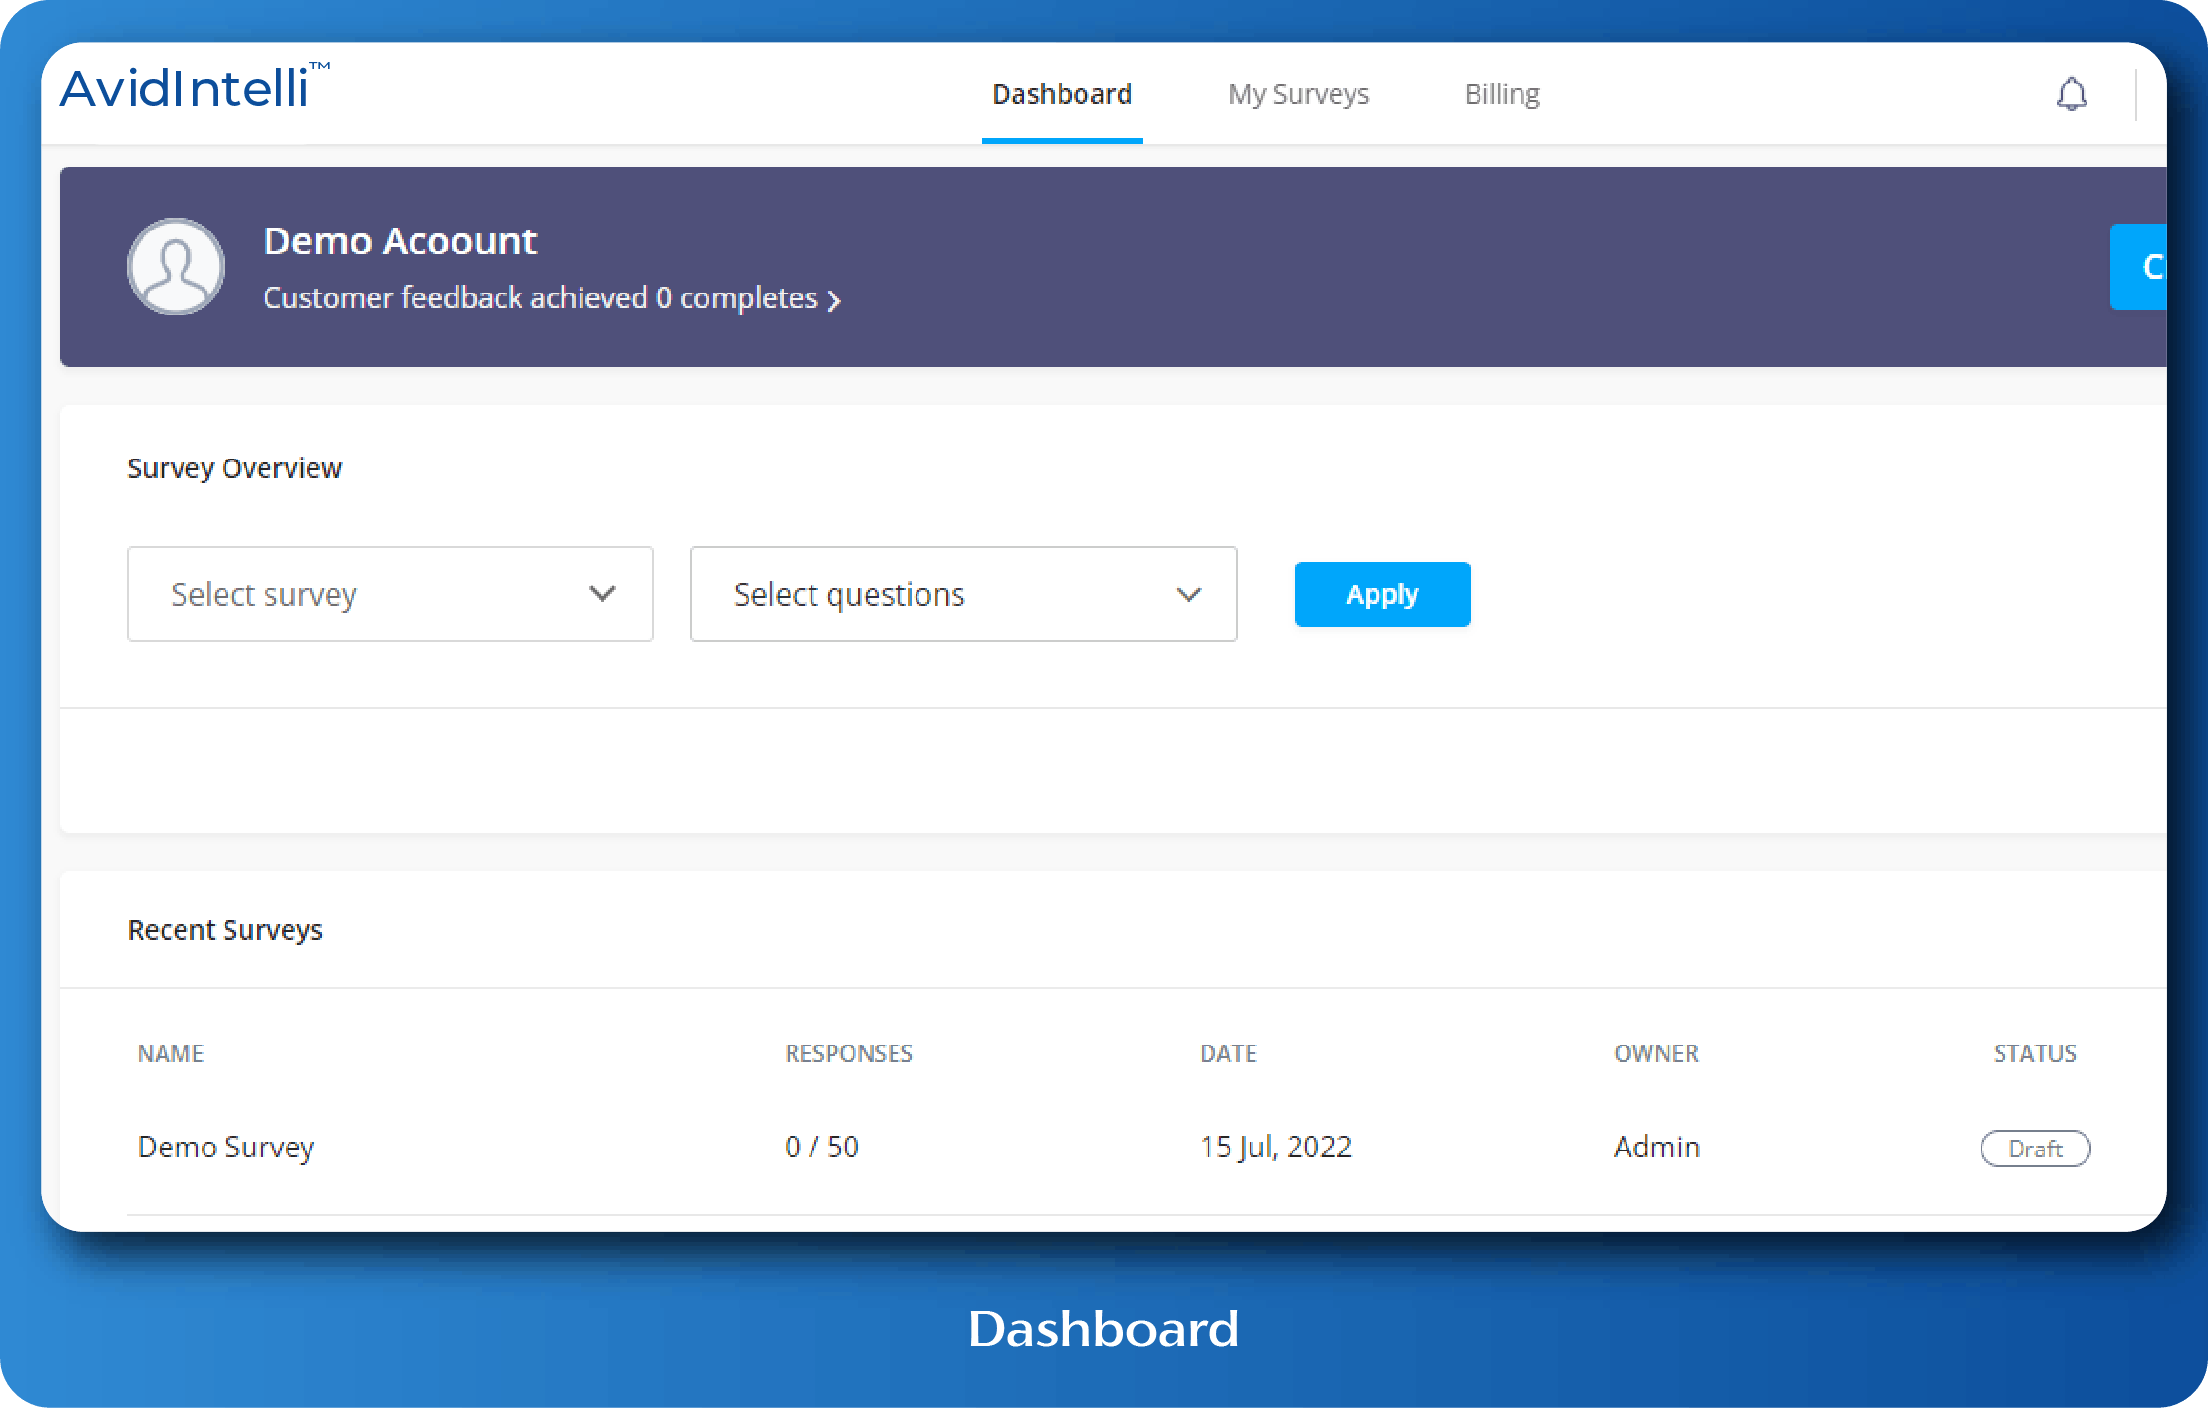Image resolution: width=2208 pixels, height=1408 pixels.
Task: Click the Demo Account name heading
Action: pos(400,241)
